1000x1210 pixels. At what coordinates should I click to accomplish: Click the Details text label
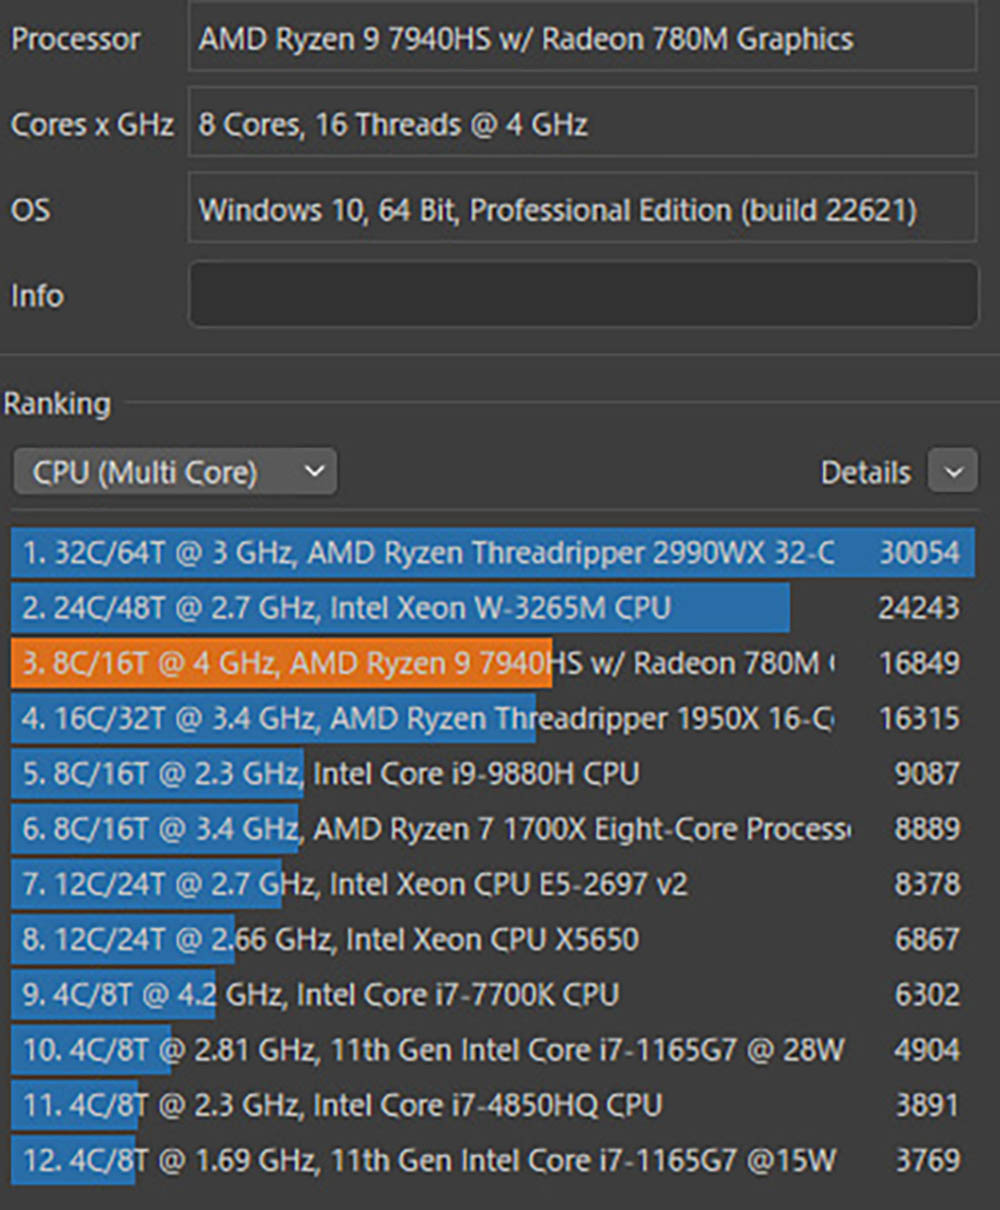click(x=865, y=473)
